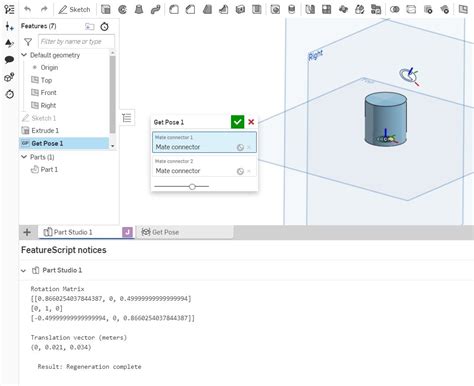The width and height of the screenshot is (474, 386).
Task: Undo the last action
Action: [x=28, y=9]
